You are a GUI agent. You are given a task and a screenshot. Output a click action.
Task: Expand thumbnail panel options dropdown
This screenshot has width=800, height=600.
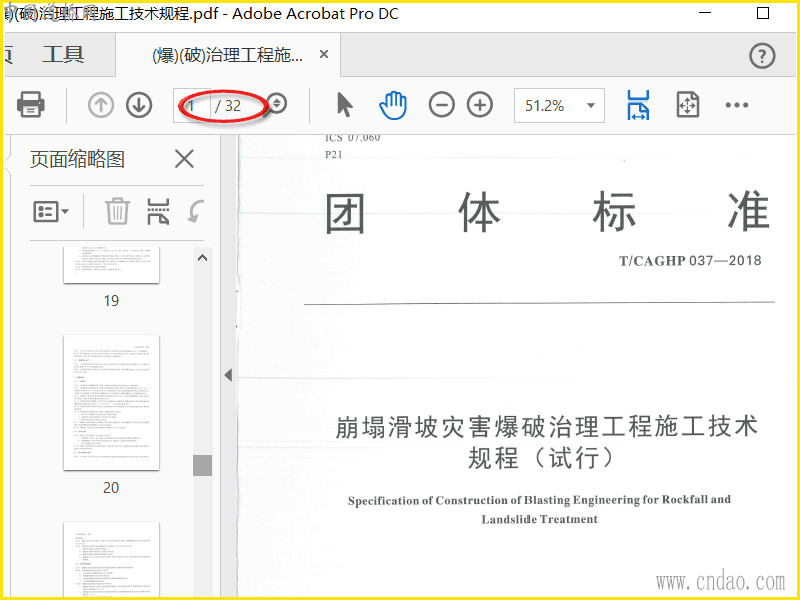click(x=51, y=211)
